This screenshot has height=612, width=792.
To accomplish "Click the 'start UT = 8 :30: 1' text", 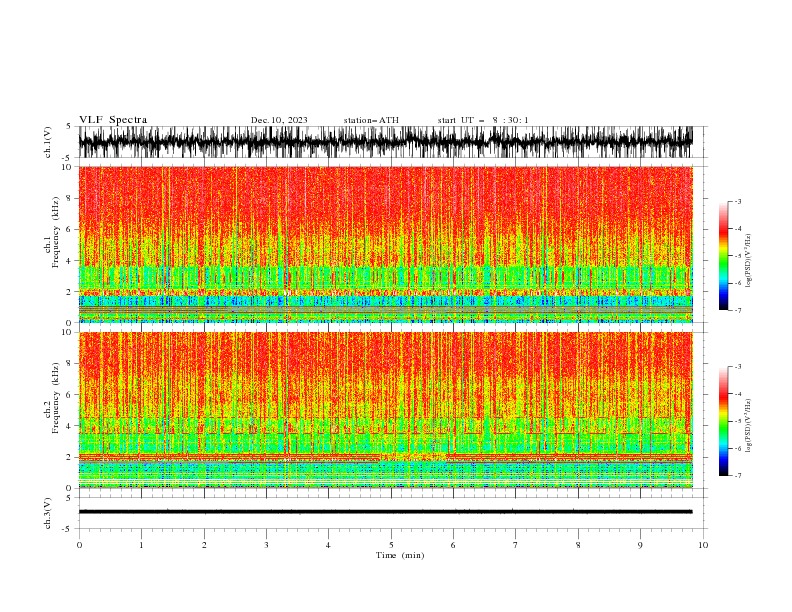I will (483, 120).
